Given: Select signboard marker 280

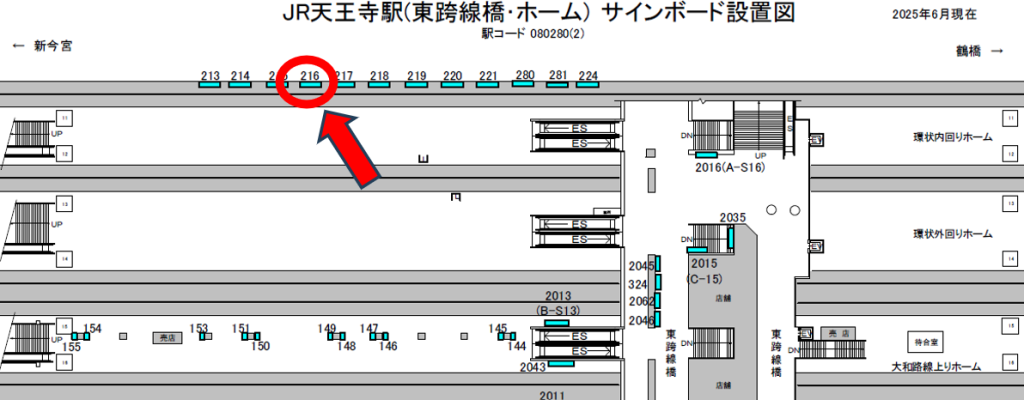Looking at the screenshot, I should coord(524,84).
